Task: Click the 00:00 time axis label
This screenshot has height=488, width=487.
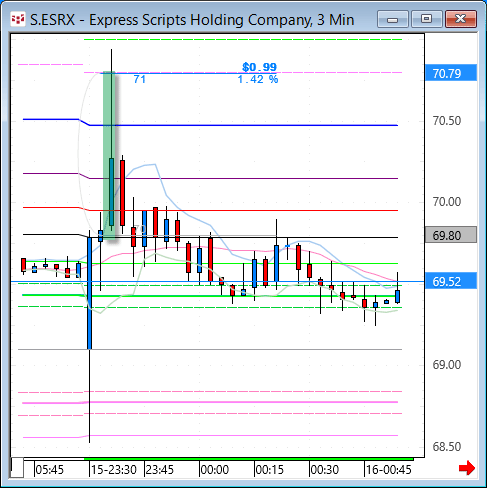Action: point(215,470)
